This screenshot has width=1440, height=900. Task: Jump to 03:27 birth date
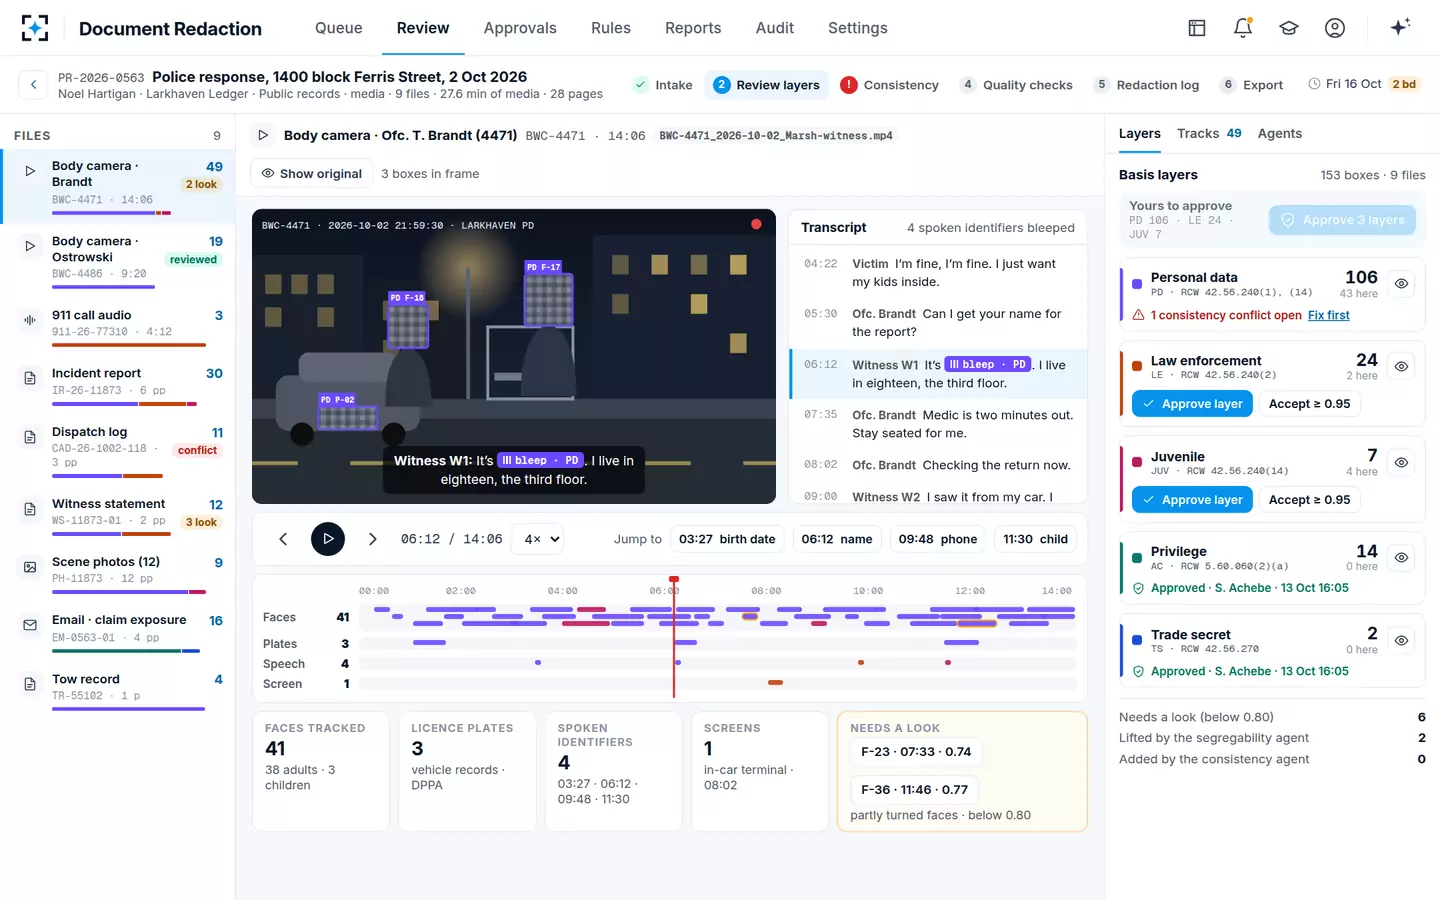[727, 539]
